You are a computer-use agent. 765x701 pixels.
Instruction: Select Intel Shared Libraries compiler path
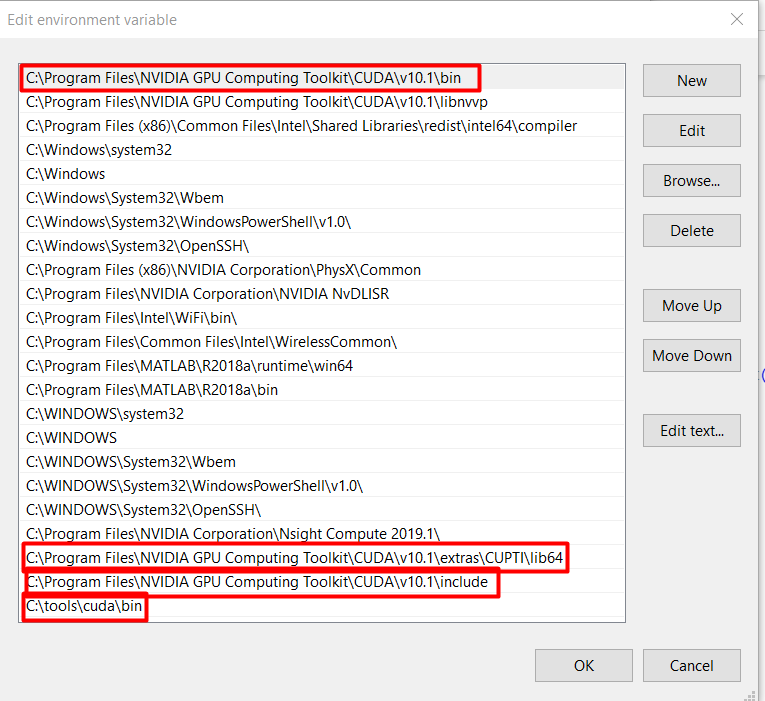click(322, 125)
